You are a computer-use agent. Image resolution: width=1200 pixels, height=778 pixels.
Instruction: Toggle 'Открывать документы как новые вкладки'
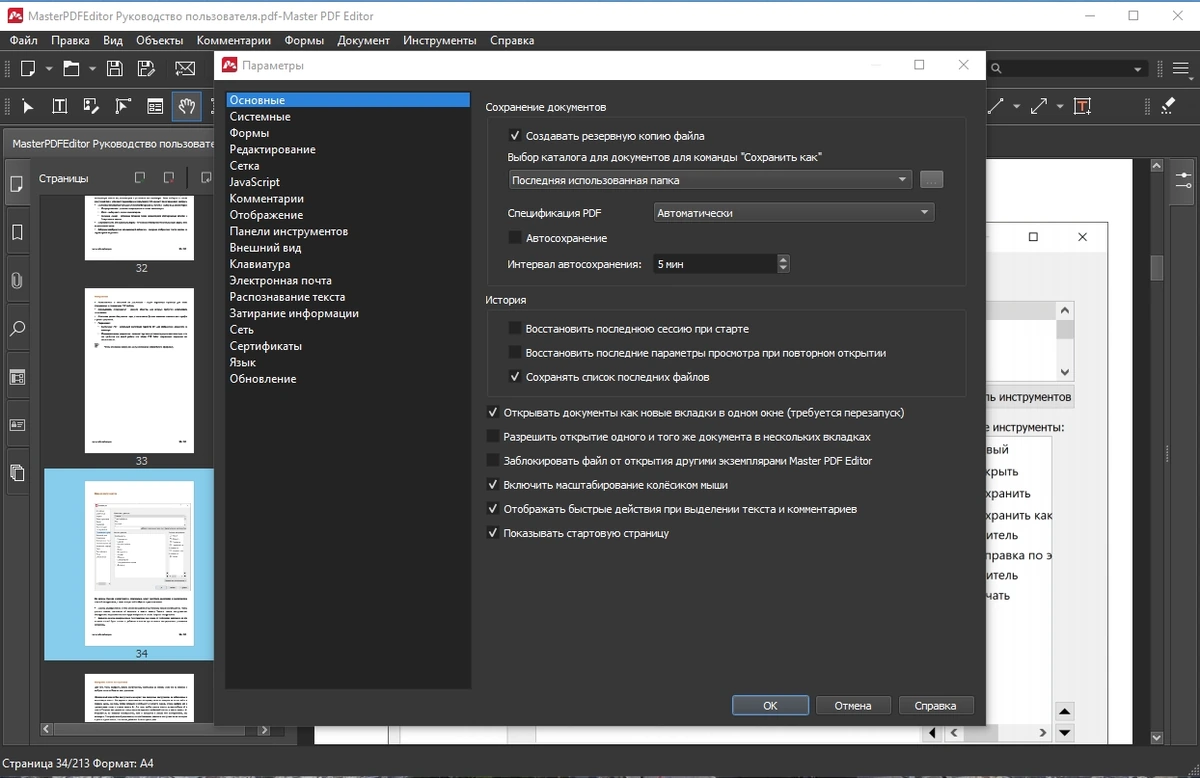[x=493, y=412]
